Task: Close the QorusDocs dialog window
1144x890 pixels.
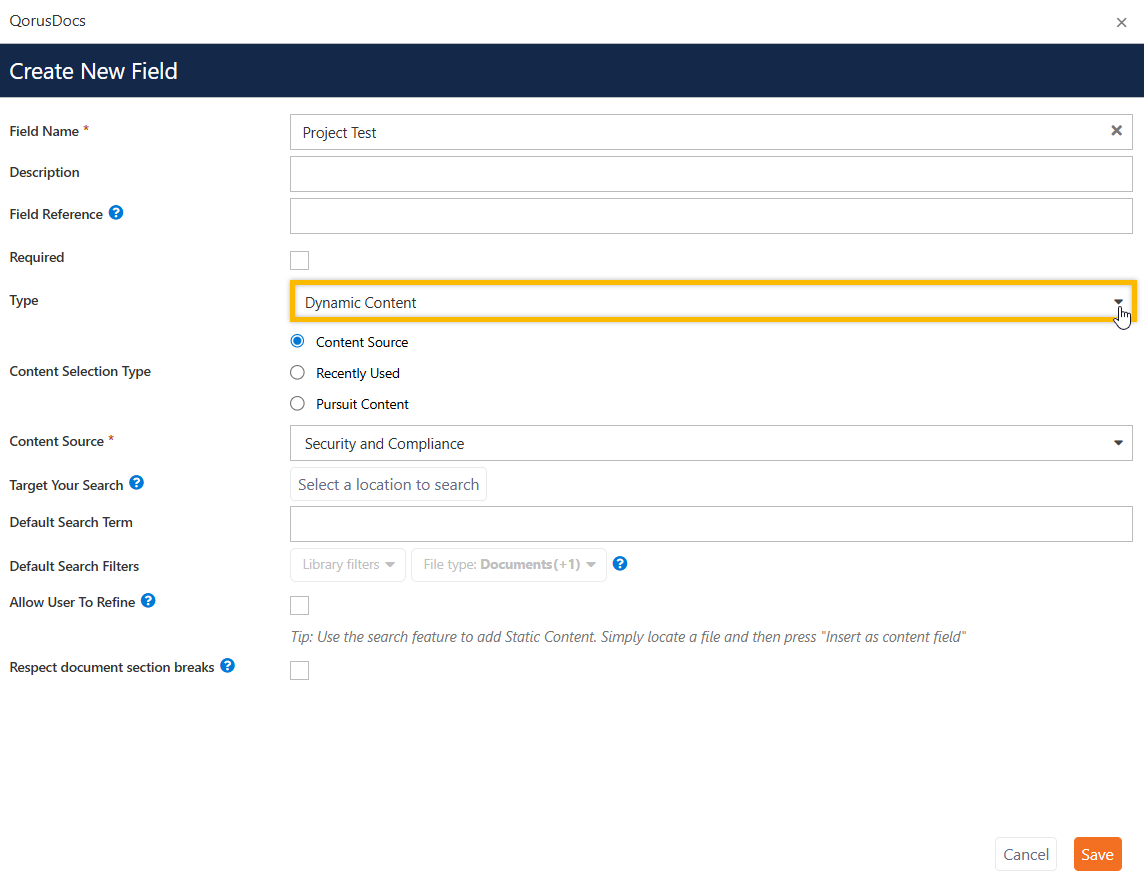Action: [x=1121, y=22]
